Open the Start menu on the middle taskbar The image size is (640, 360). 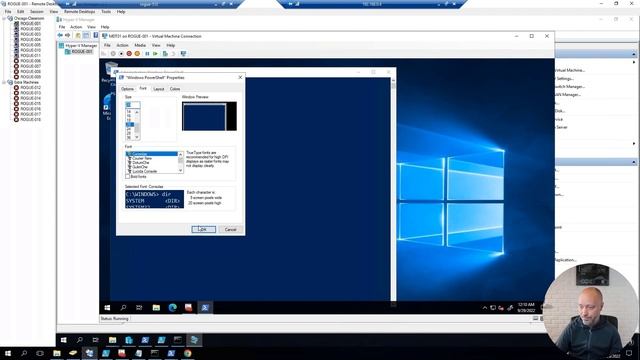(64, 340)
